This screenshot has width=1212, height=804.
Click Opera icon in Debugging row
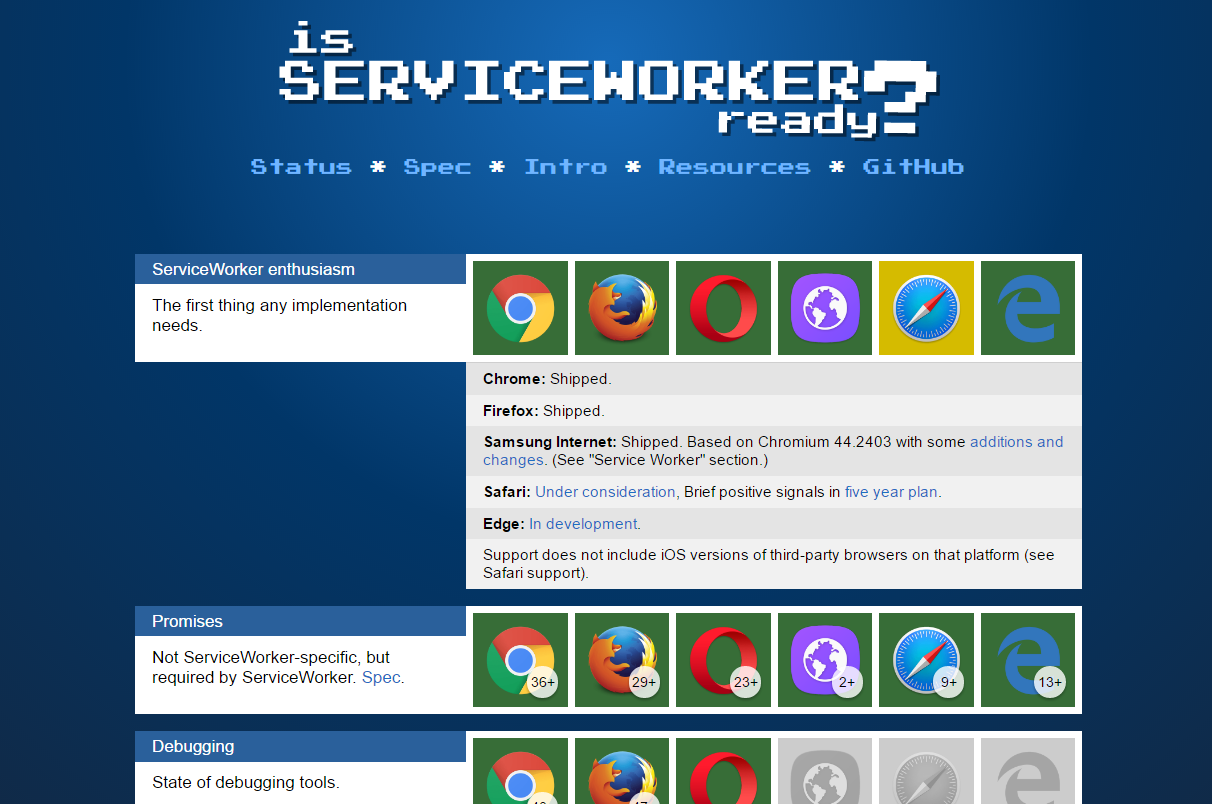pos(723,771)
